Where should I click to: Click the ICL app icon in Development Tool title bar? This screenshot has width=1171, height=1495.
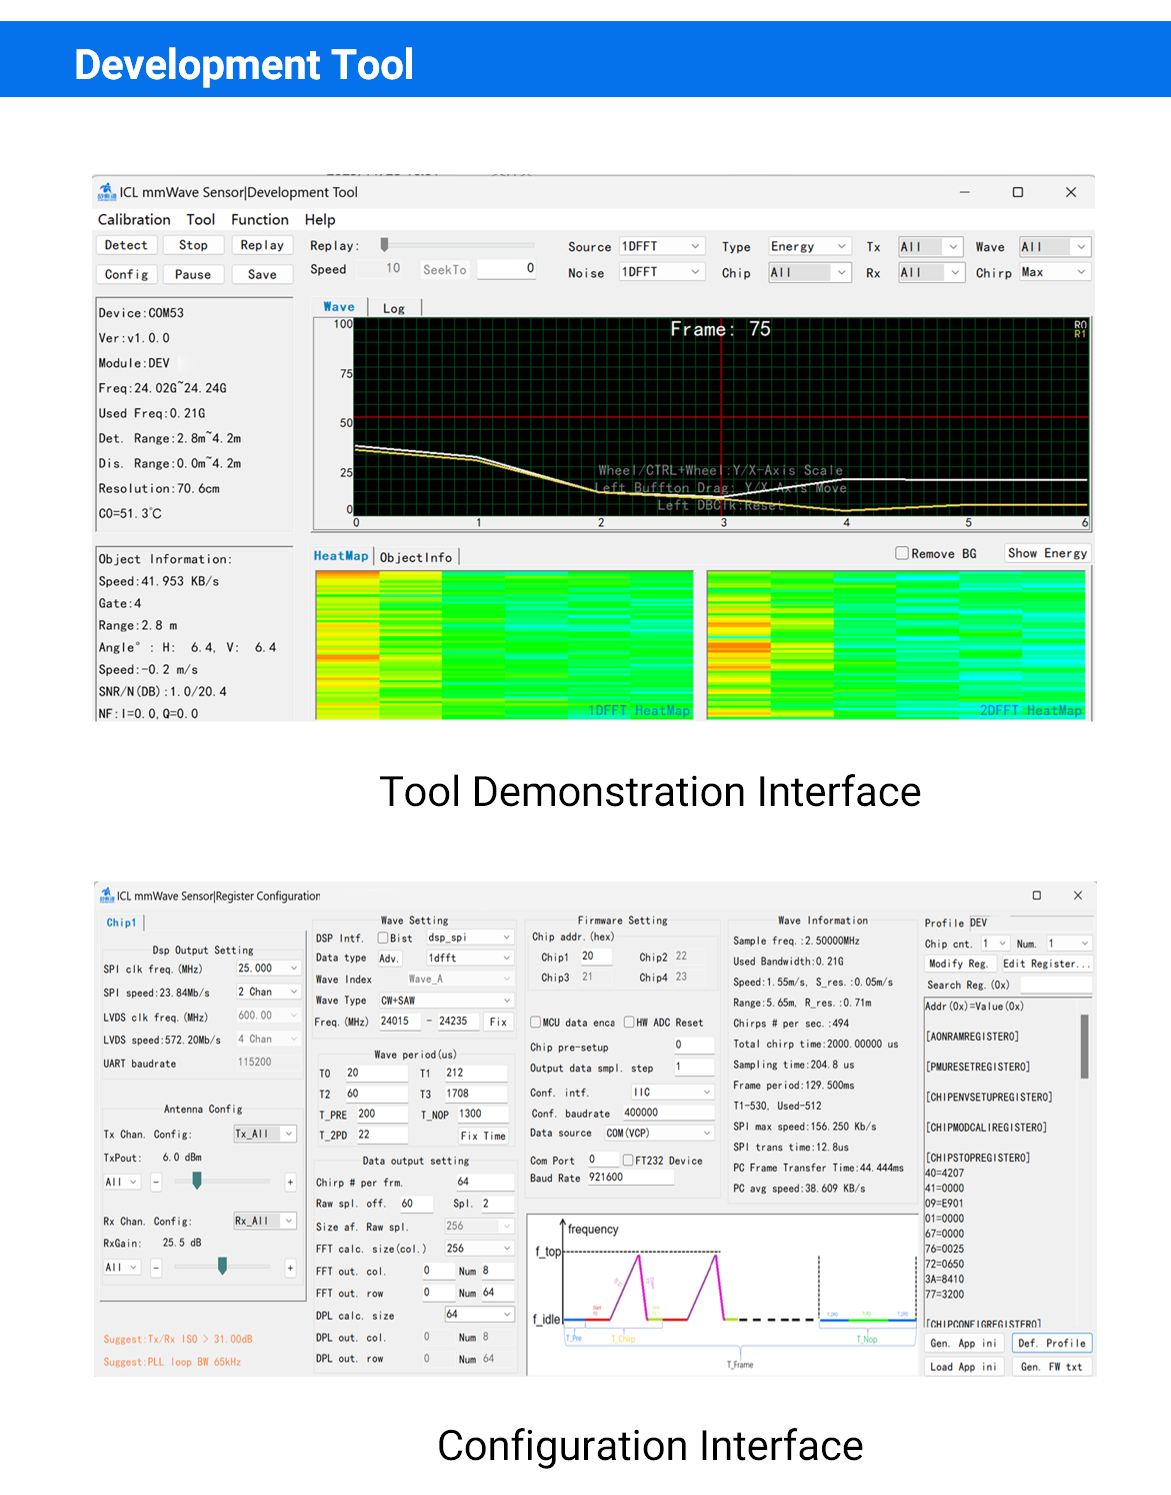pos(106,192)
